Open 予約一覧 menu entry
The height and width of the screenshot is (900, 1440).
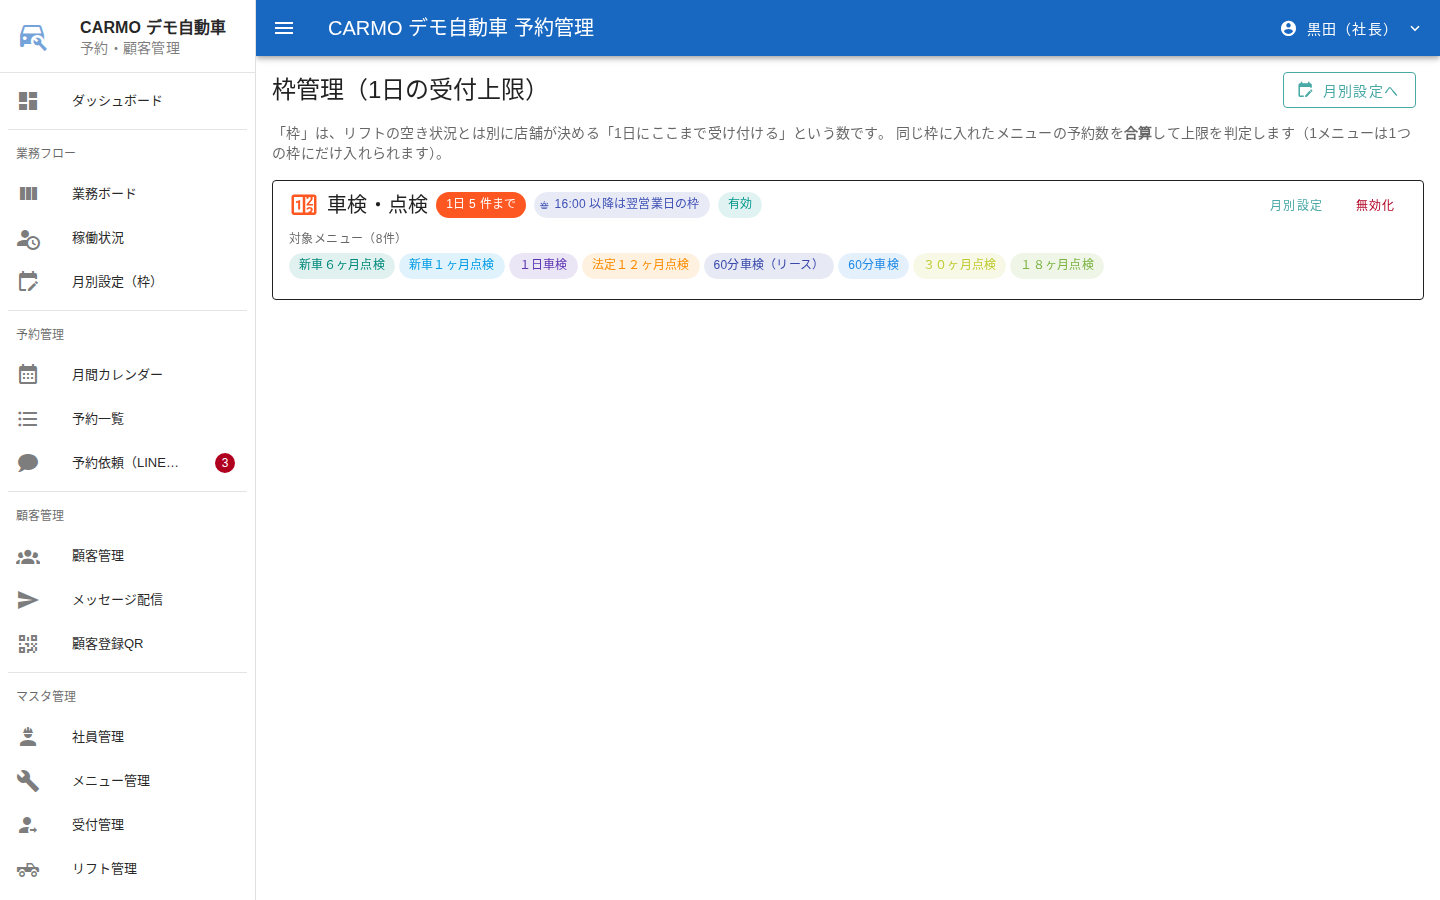[x=127, y=419]
